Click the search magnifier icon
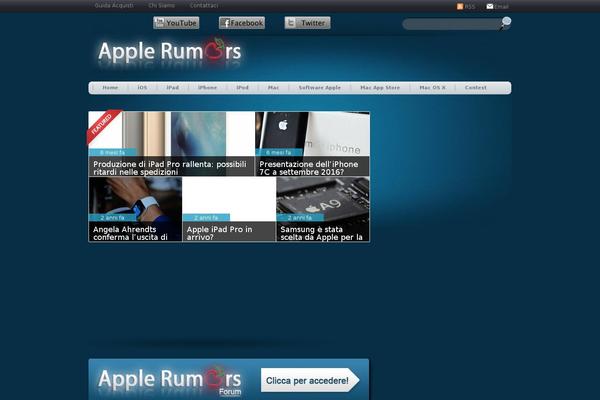Image resolution: width=600 pixels, height=400 pixels. click(505, 23)
